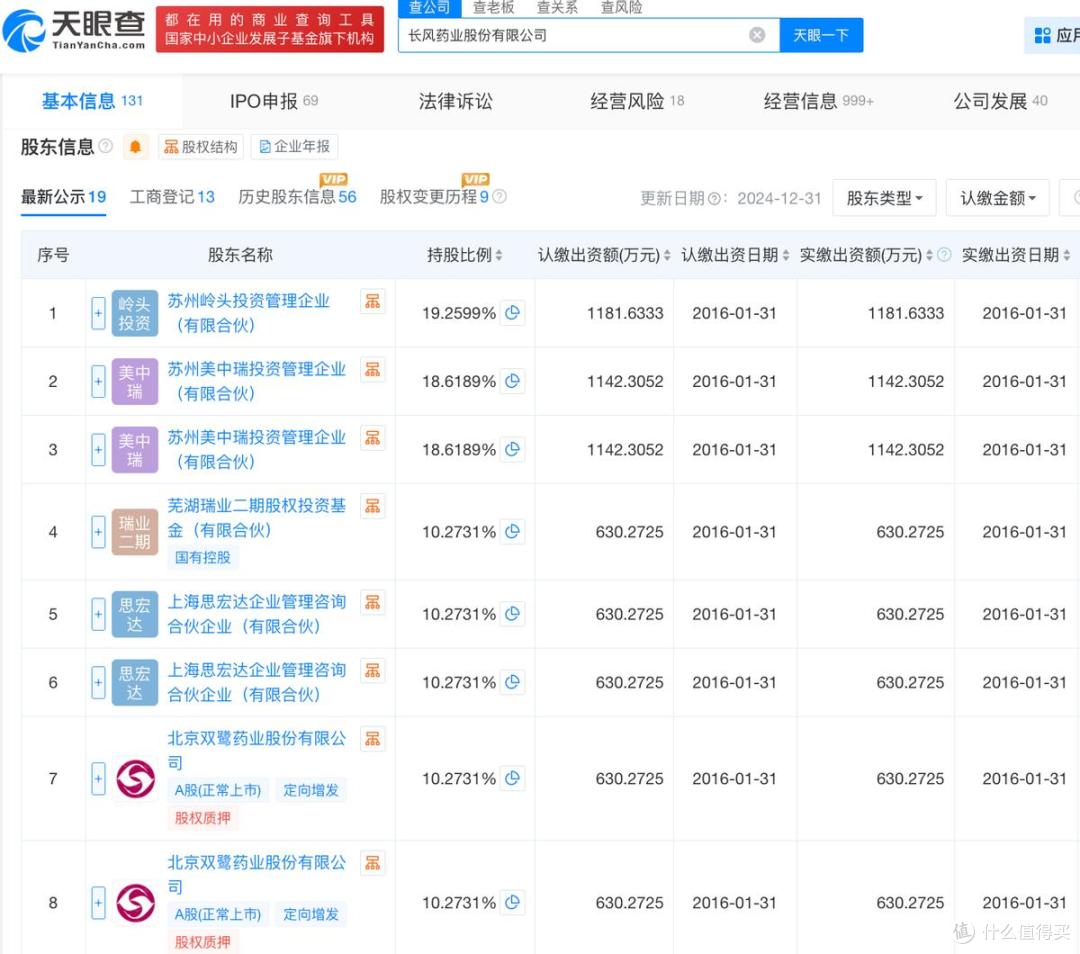
Task: Click holding ratio history clock icon in row 1
Action: tap(513, 313)
